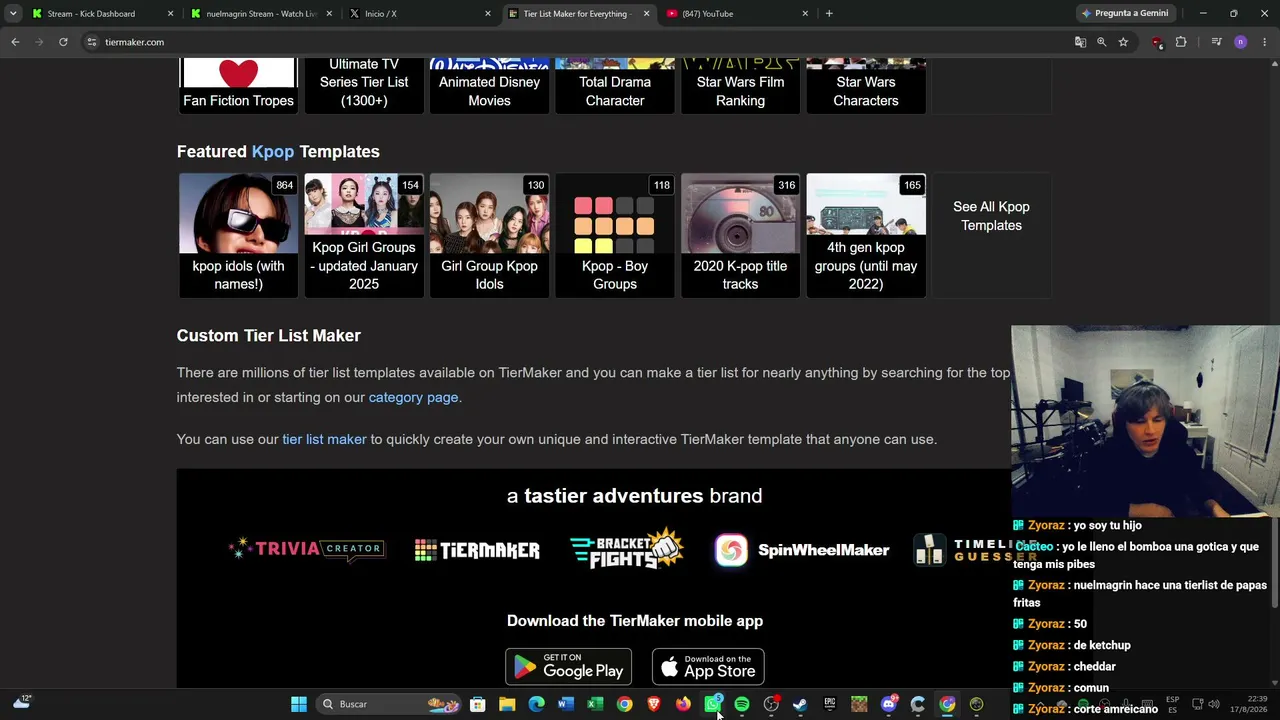Image resolution: width=1280 pixels, height=720 pixels.
Task: Open Excel from the taskbar
Action: click(595, 704)
